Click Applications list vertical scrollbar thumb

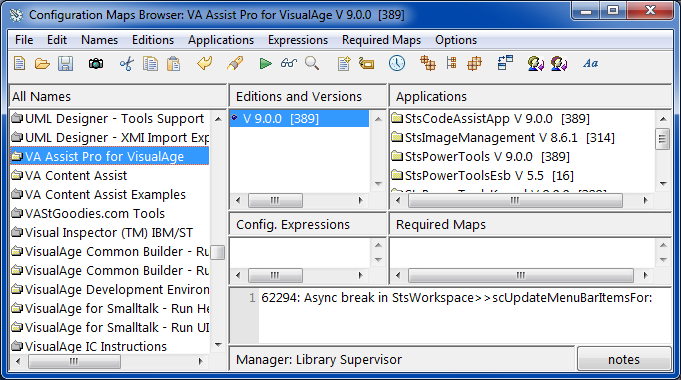coord(662,139)
